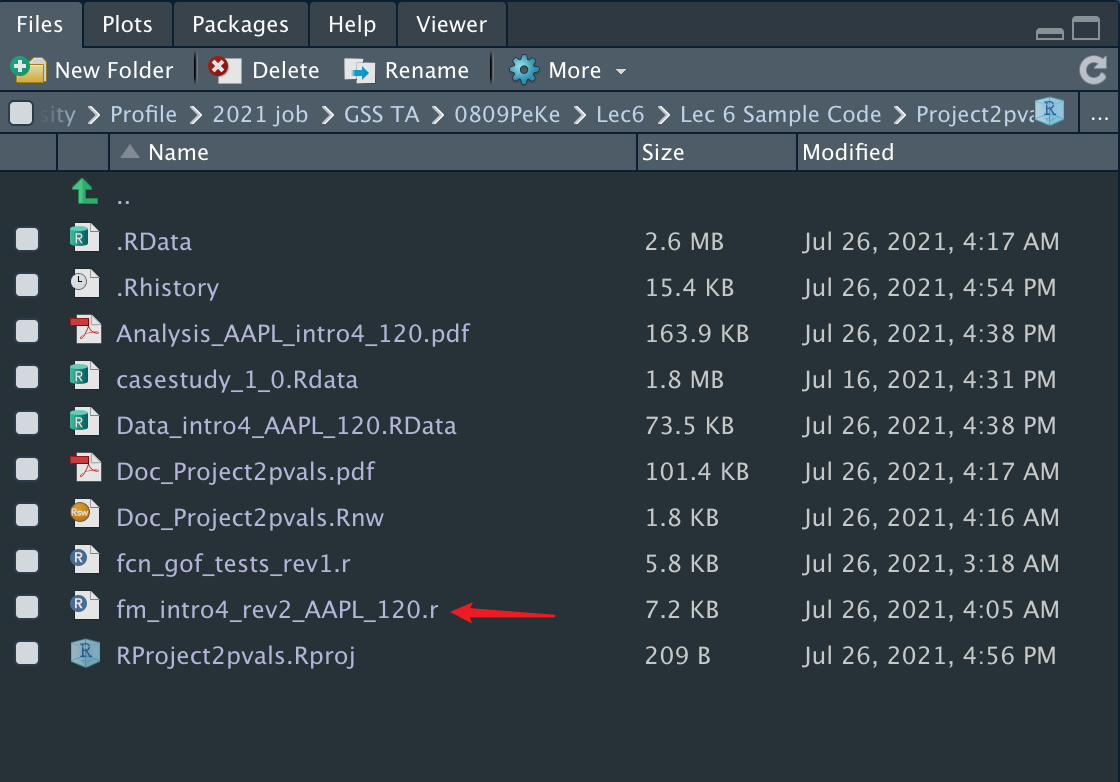Click the R project icon in breadcrumb
This screenshot has width=1120, height=782.
1049,112
